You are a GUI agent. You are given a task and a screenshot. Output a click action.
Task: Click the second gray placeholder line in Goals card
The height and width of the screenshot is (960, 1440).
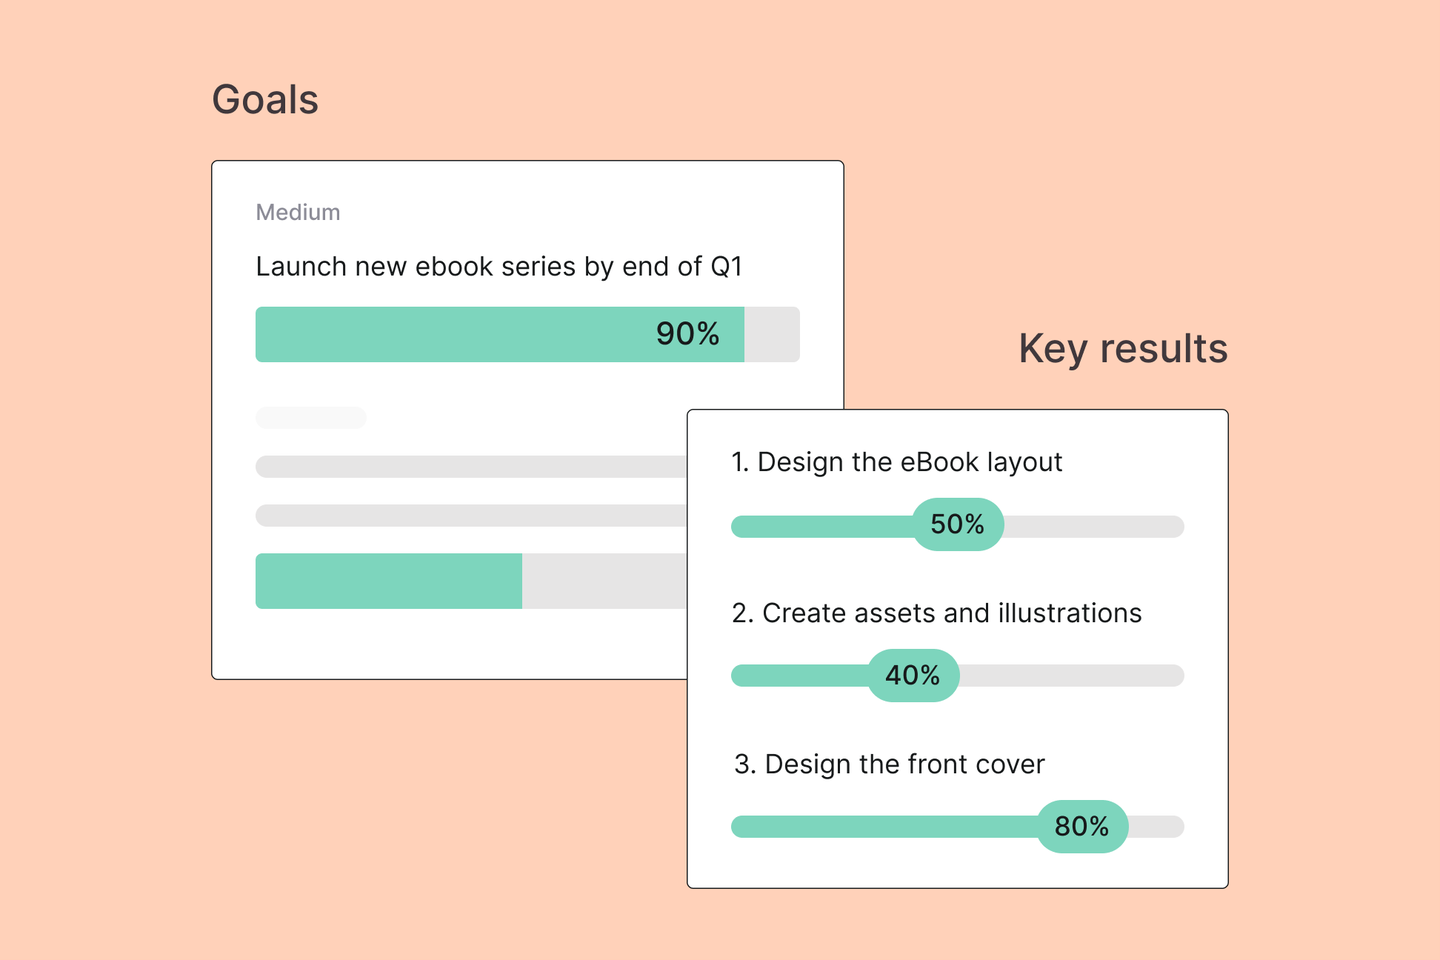[471, 515]
